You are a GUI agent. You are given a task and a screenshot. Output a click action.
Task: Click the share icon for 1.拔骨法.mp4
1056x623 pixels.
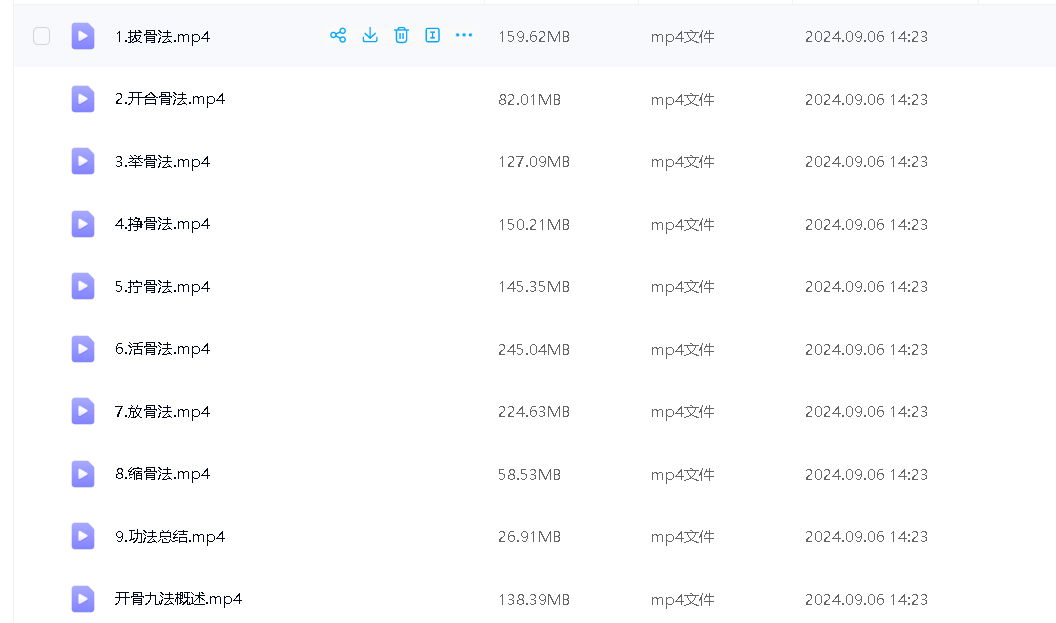338,36
